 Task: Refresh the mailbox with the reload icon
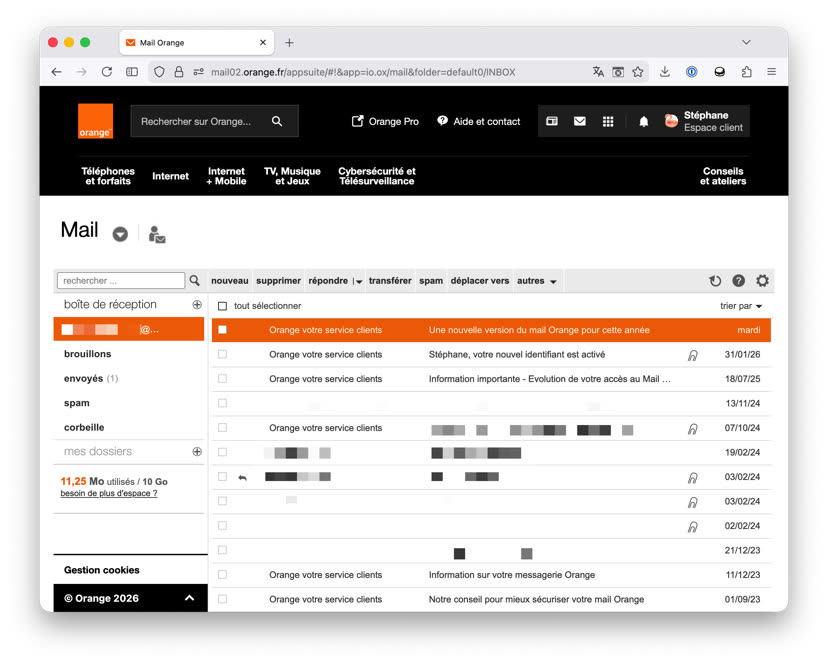(715, 280)
